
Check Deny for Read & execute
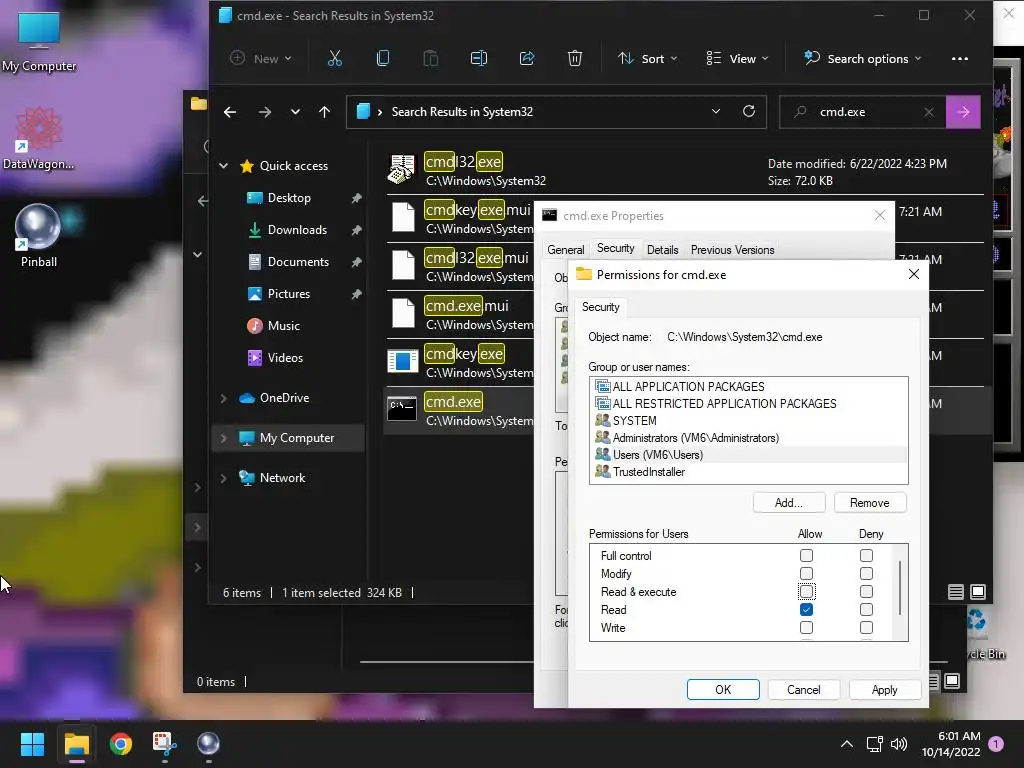pos(866,592)
